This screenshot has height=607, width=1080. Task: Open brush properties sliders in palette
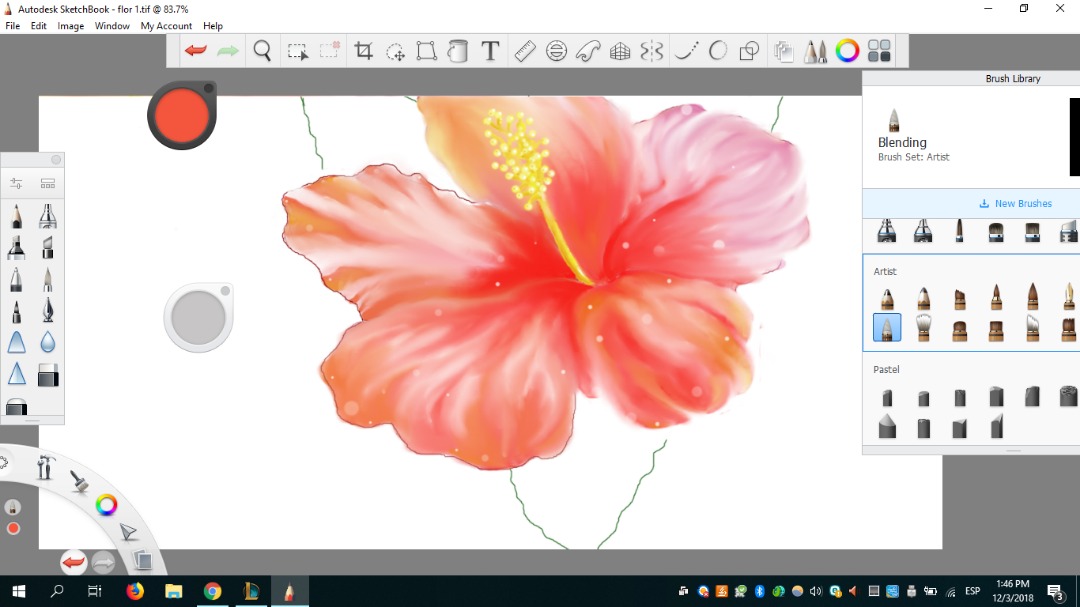click(x=16, y=184)
